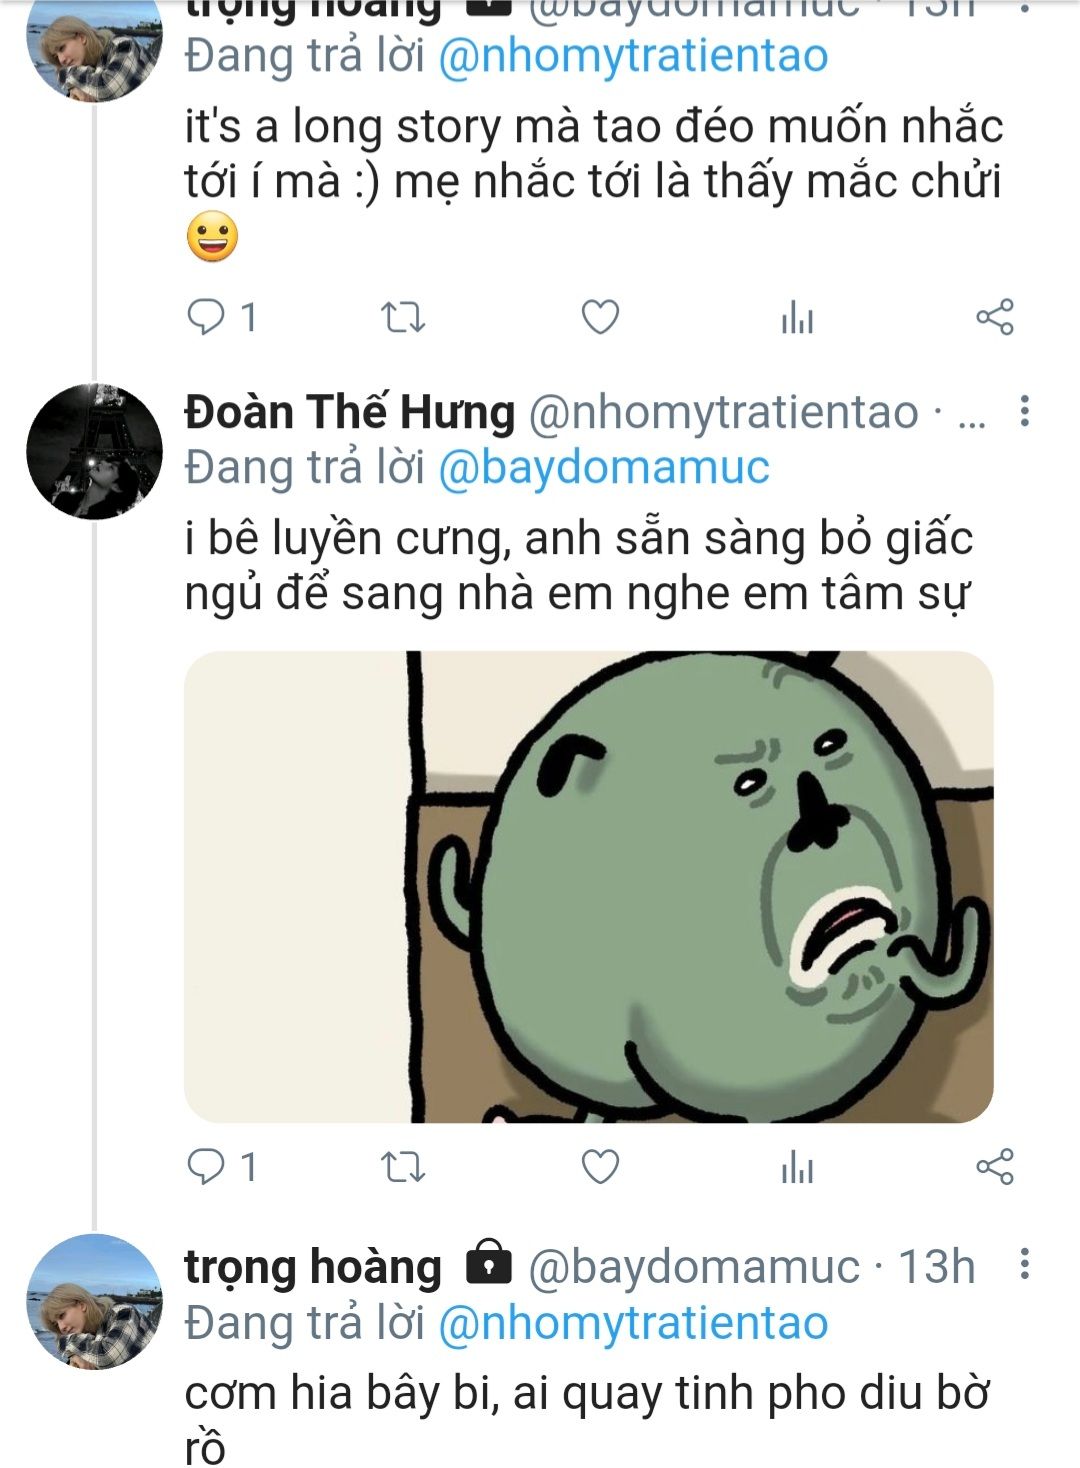Open @nhomytratientao mention in bottom tweet
Image resolution: width=1080 pixels, height=1468 pixels.
[633, 1322]
